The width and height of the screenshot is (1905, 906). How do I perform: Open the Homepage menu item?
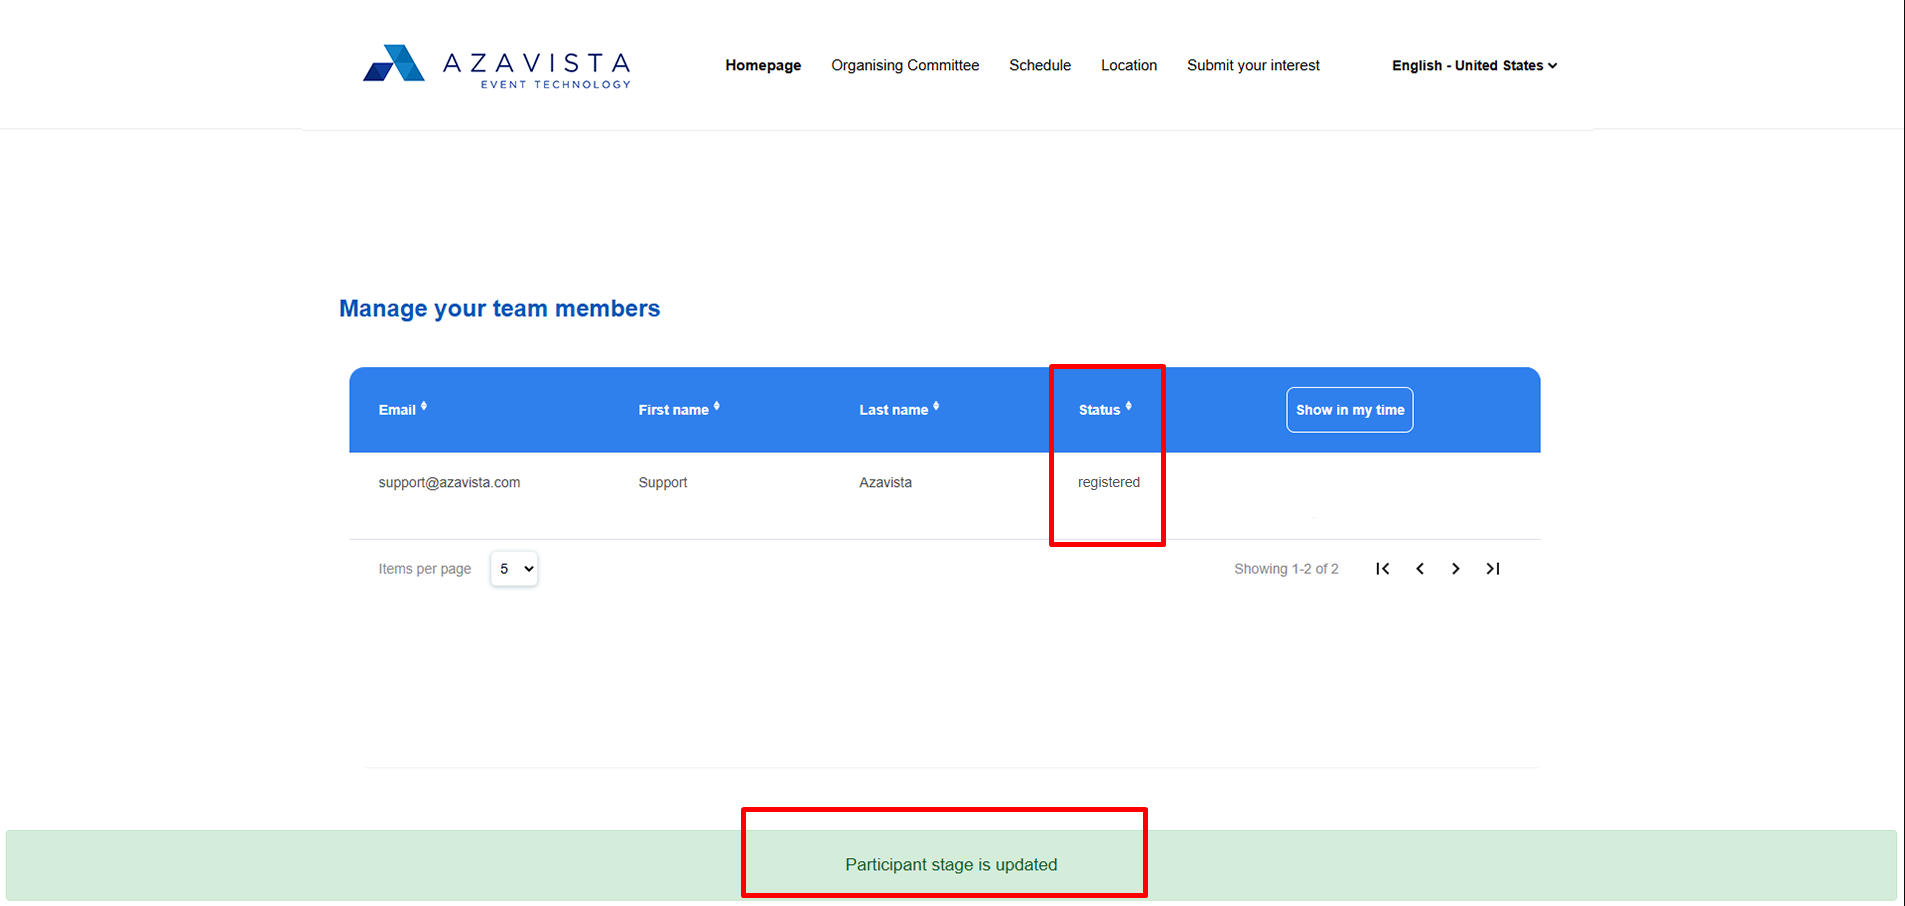[763, 65]
